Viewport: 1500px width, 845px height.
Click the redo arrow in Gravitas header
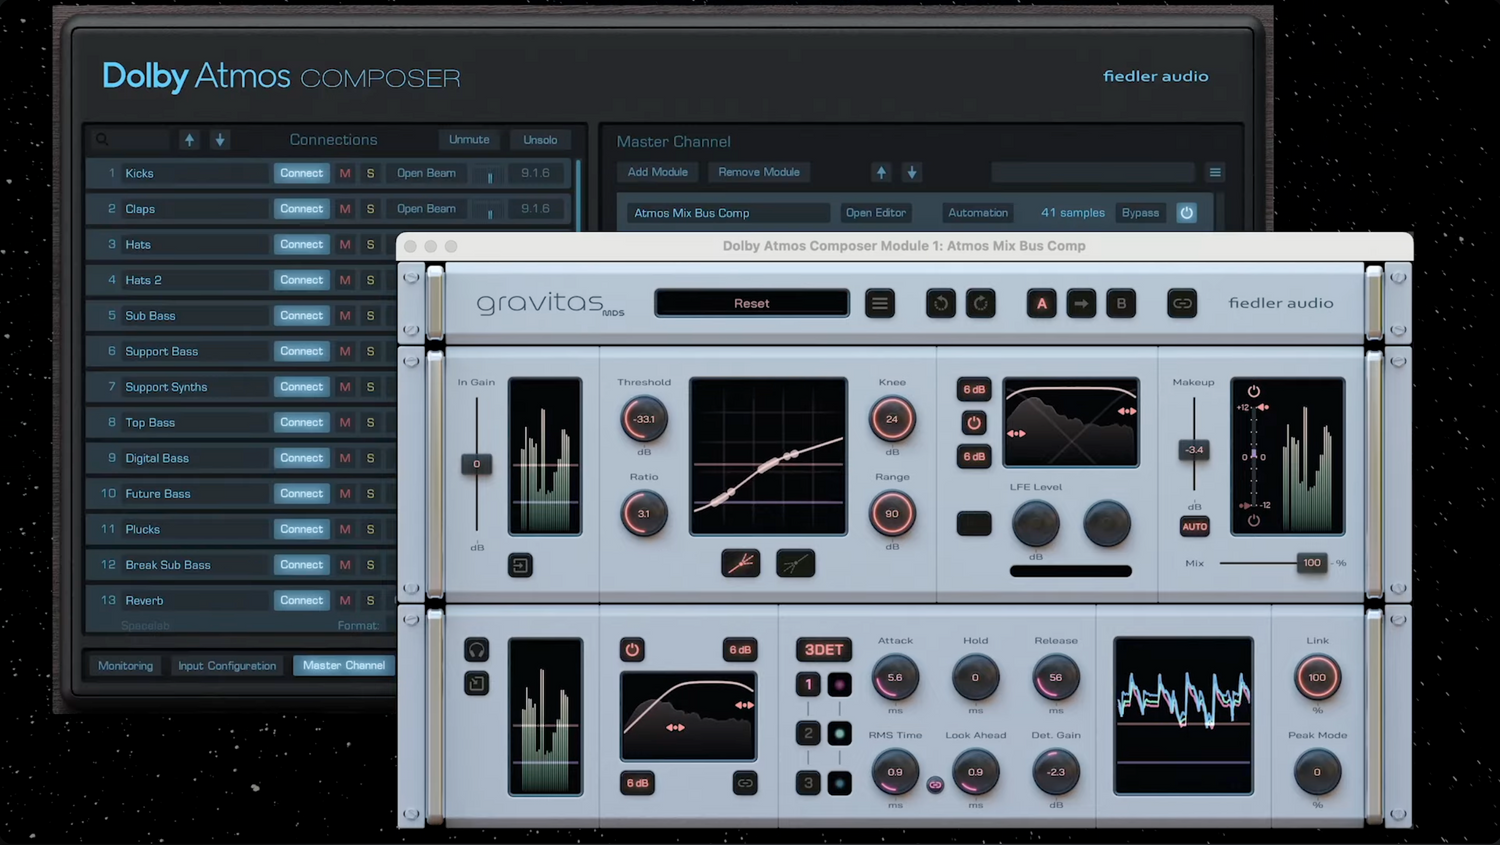pyautogui.click(x=981, y=304)
